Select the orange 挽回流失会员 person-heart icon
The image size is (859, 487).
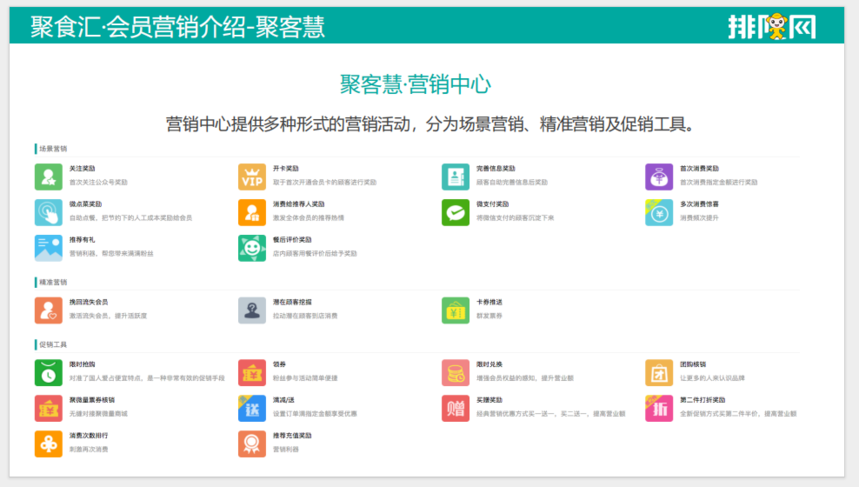click(48, 310)
